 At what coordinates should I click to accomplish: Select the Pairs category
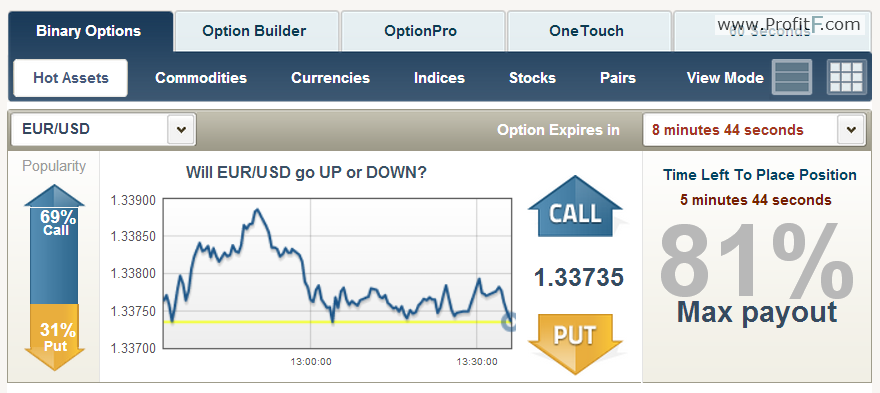[x=618, y=77]
